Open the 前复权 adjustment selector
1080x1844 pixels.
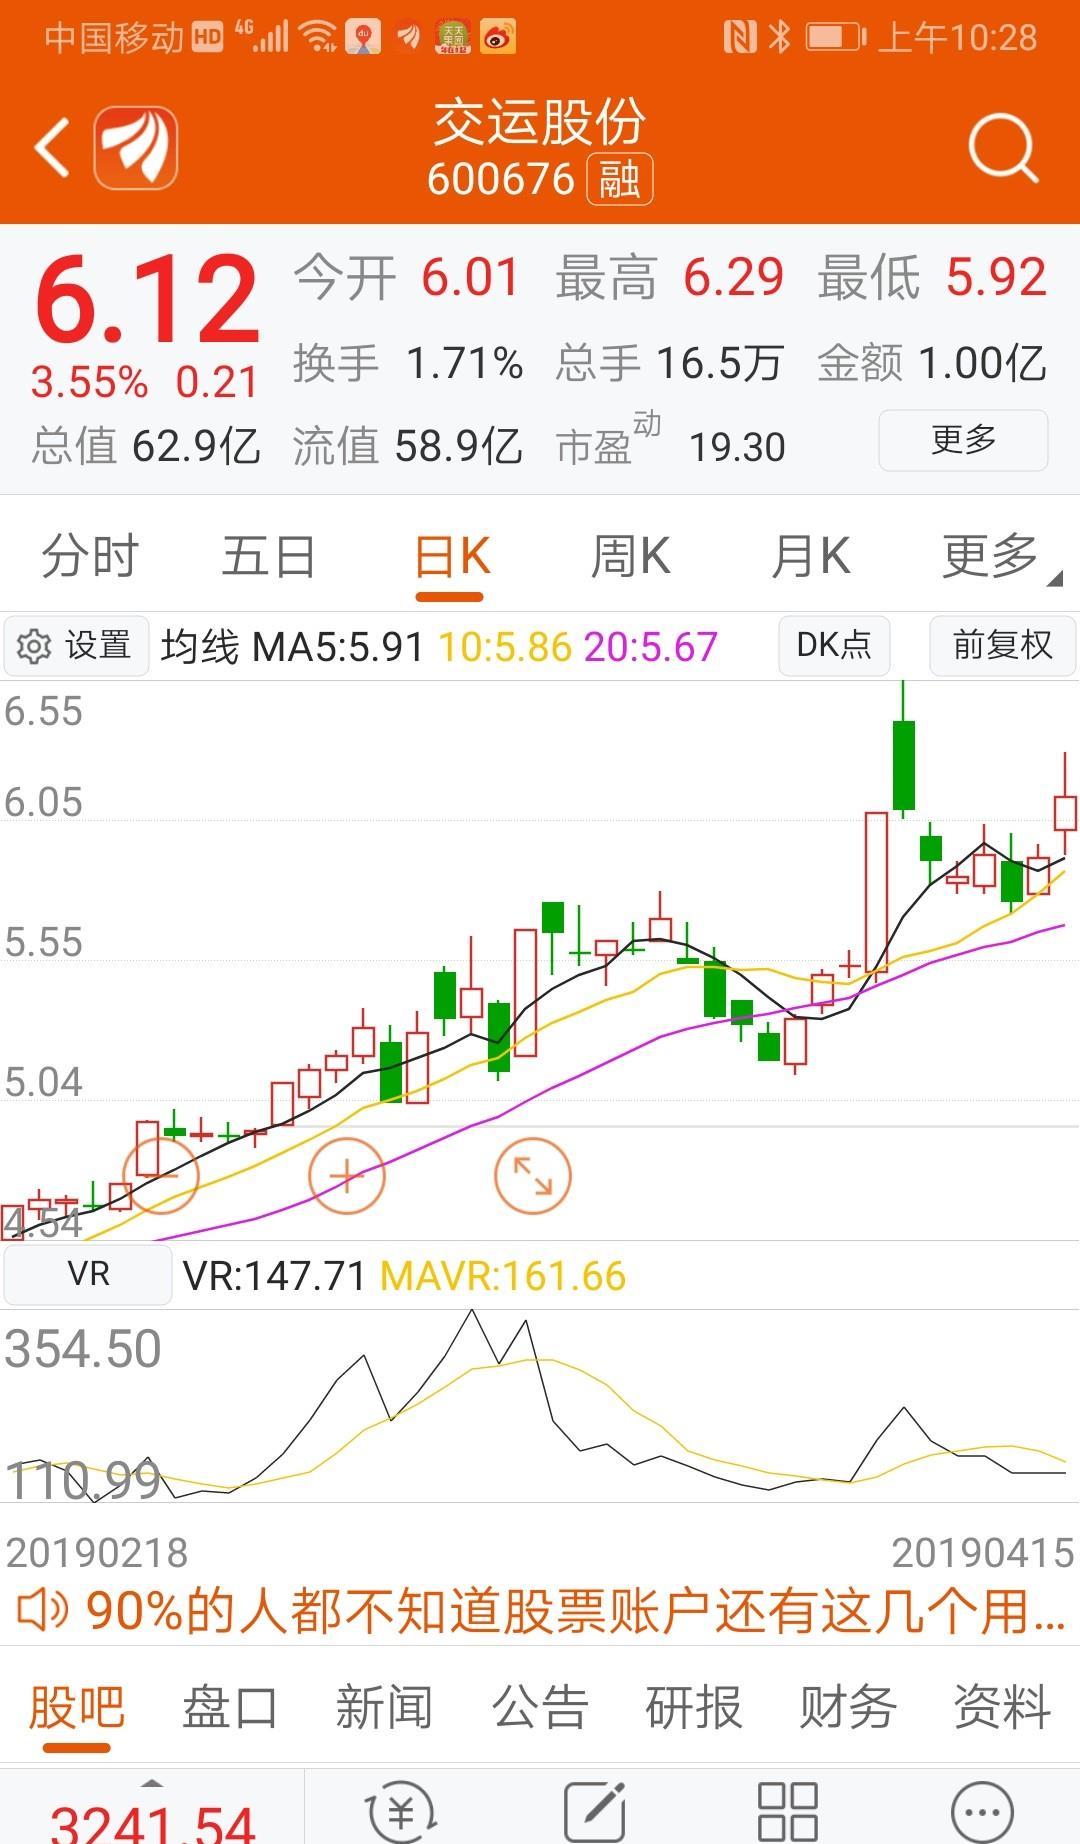1003,646
